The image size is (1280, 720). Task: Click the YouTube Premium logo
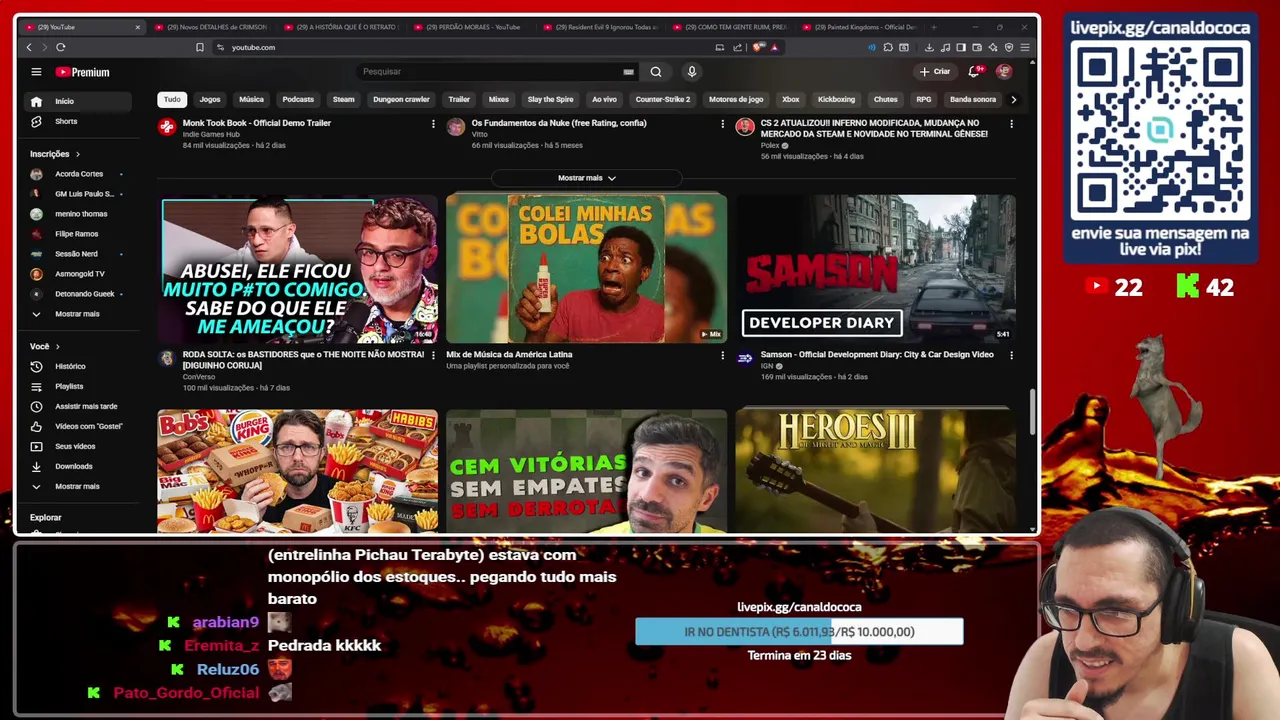[x=82, y=72]
